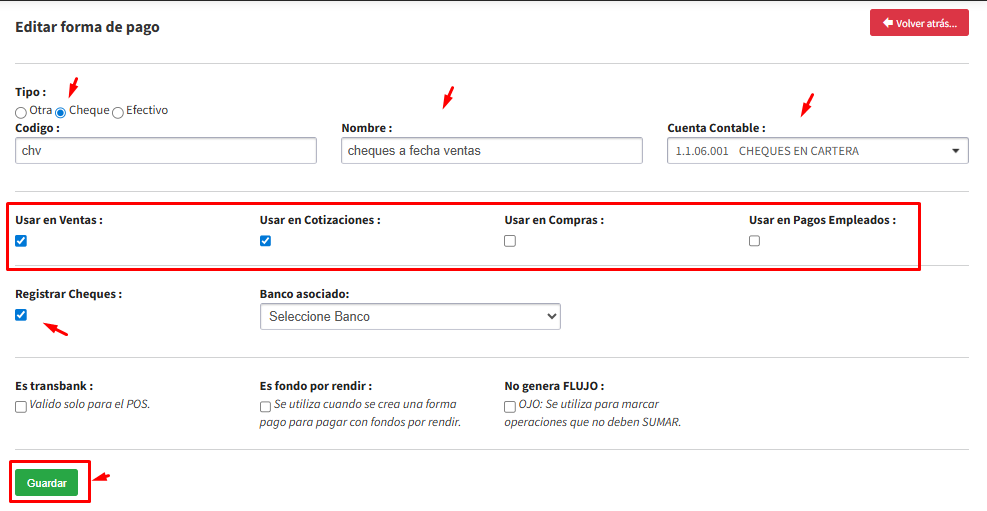Toggle the Usar en Cotizaciones checkbox
Viewport: 987px width, 511px height.
click(x=265, y=241)
